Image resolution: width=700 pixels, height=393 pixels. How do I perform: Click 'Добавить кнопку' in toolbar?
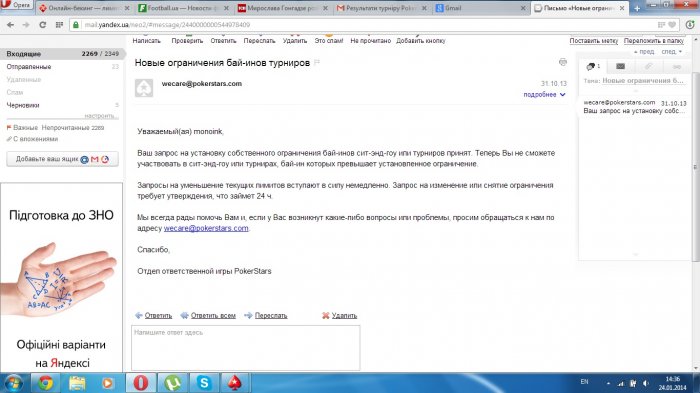coord(421,41)
